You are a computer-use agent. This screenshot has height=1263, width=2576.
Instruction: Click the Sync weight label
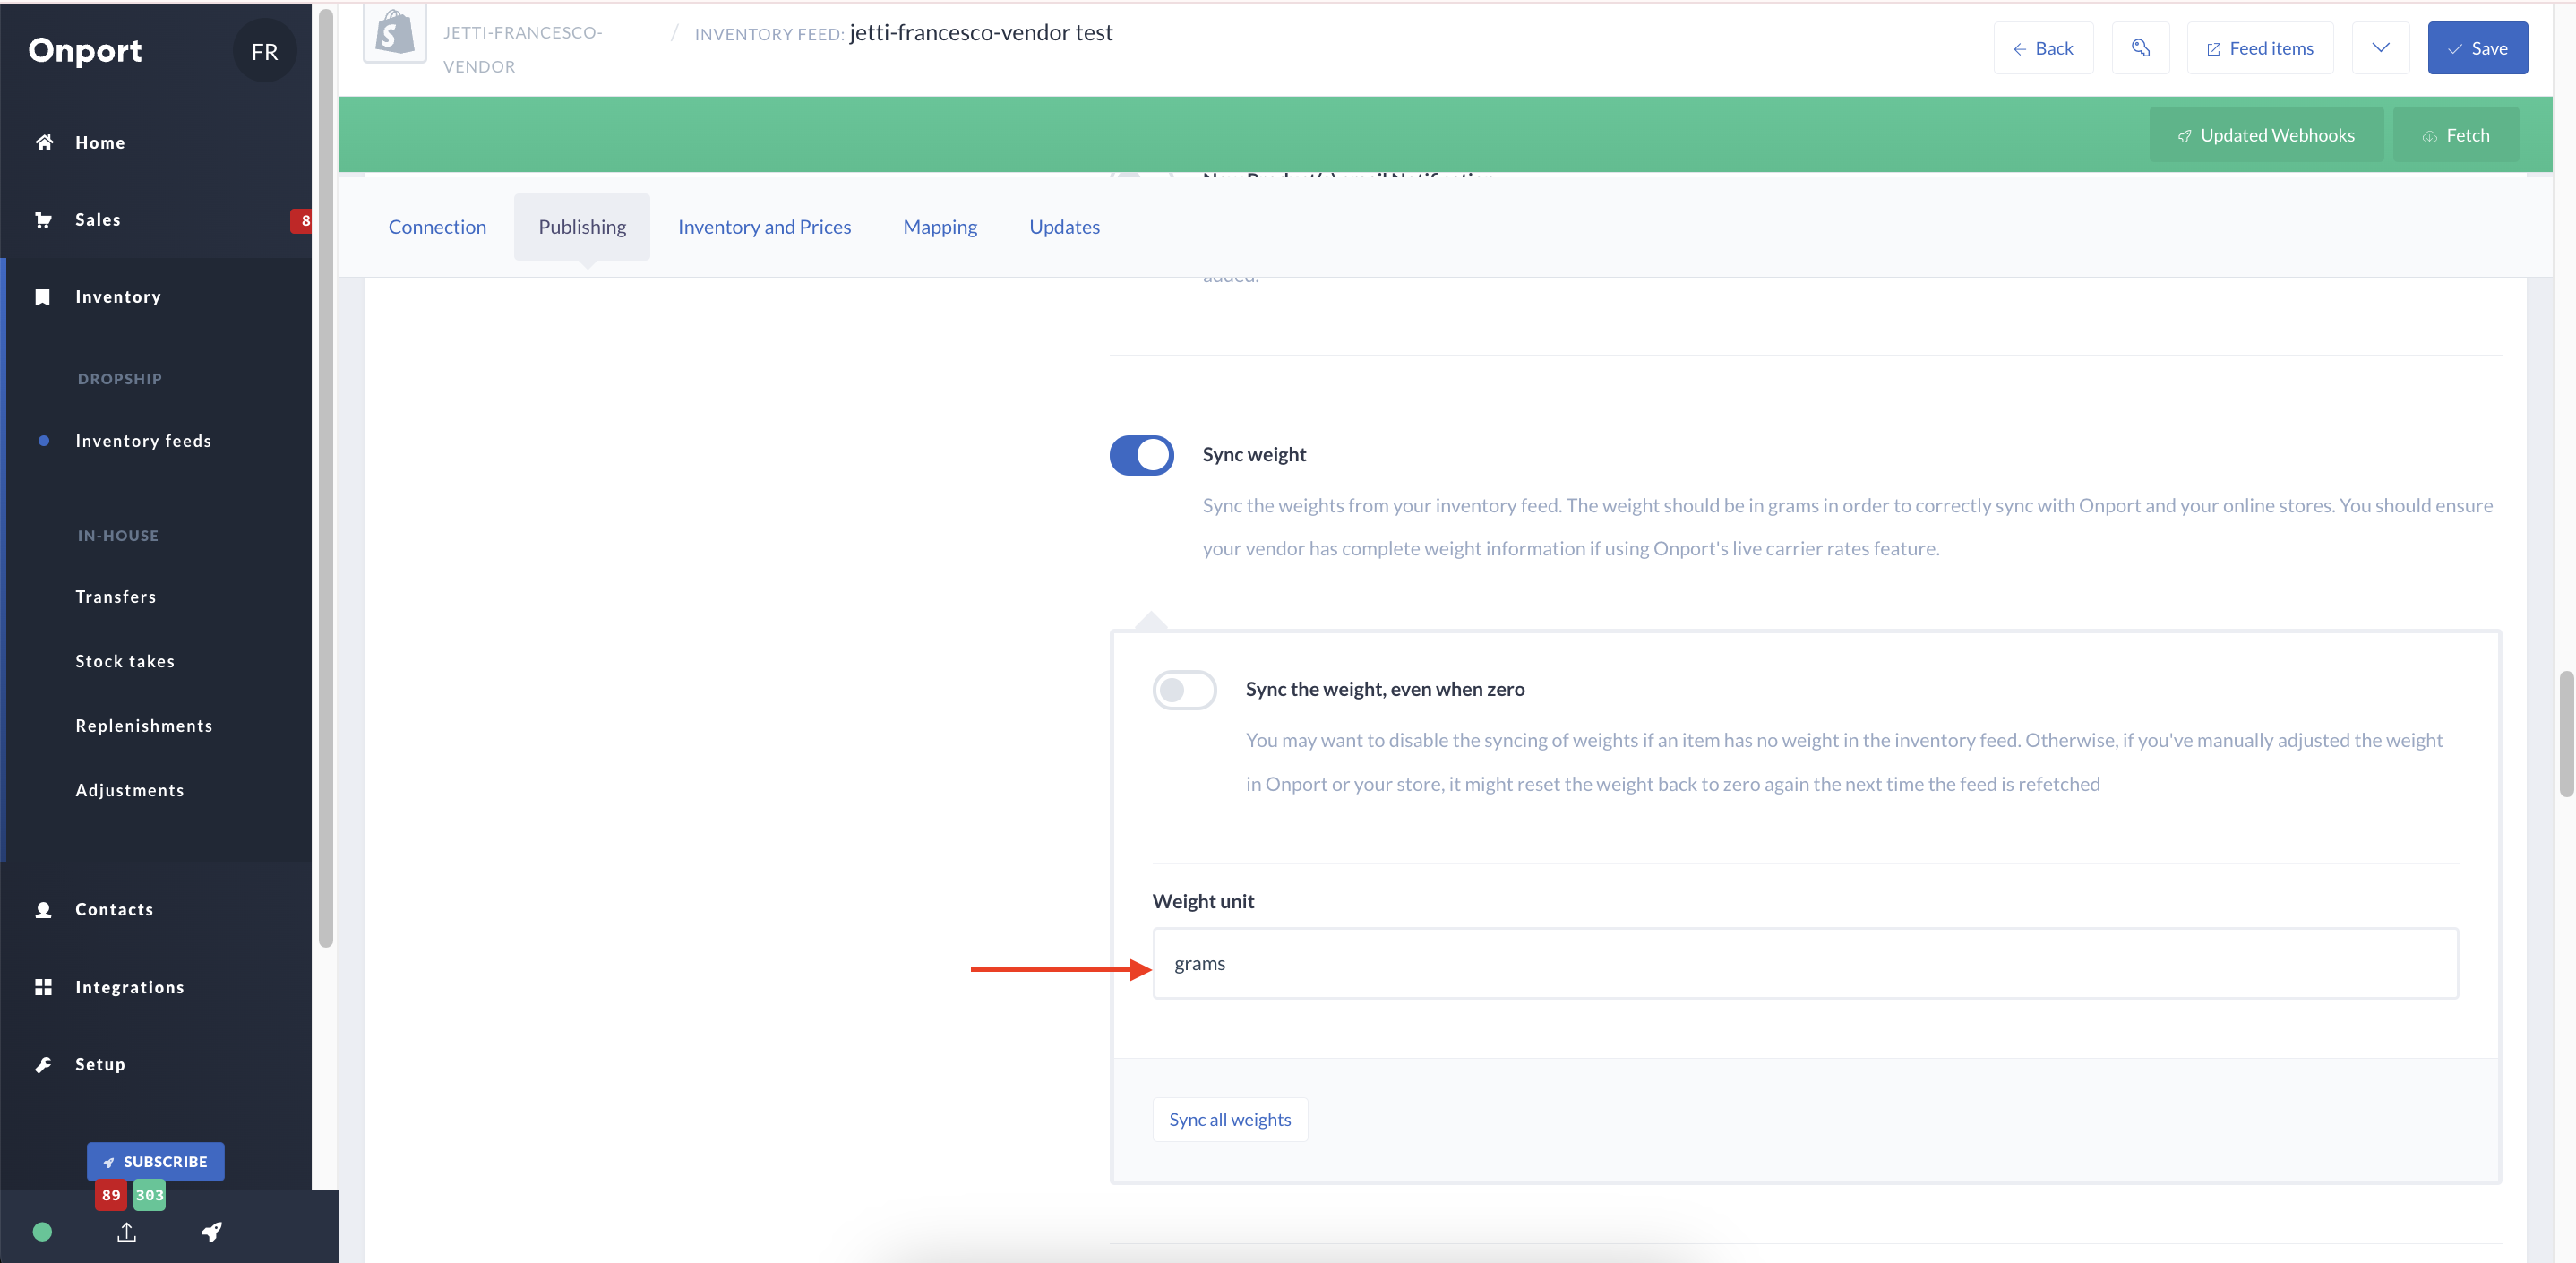(1254, 455)
